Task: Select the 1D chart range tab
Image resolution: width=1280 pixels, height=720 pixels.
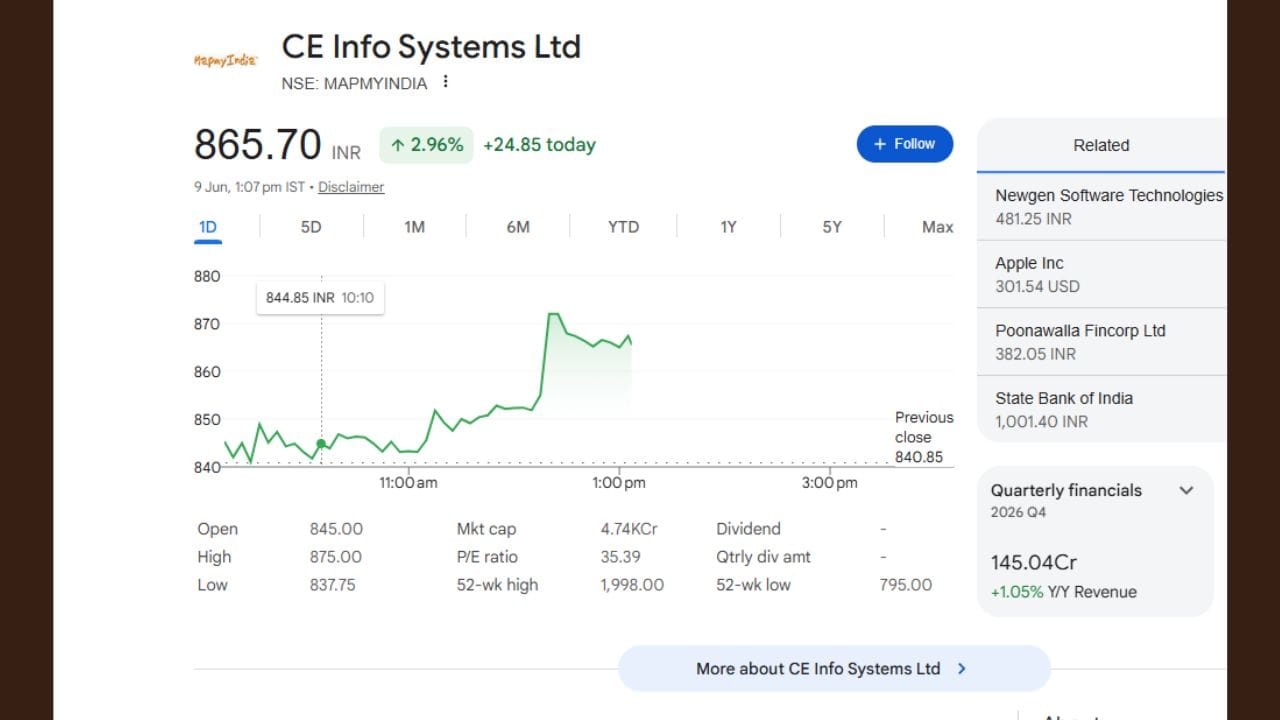Action: pyautogui.click(x=208, y=227)
